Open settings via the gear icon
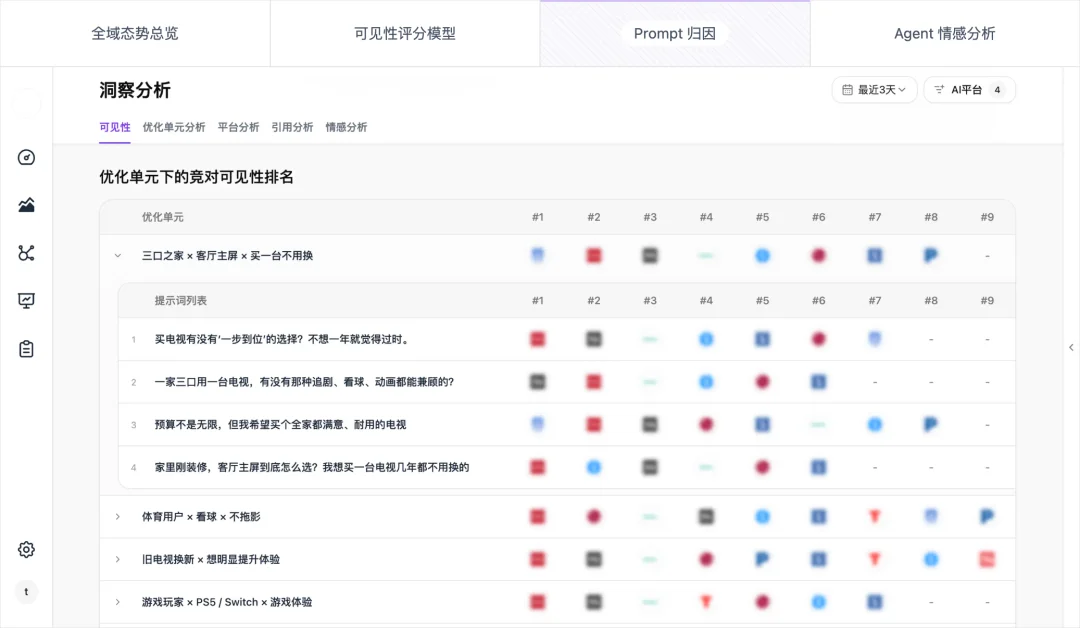Image resolution: width=1080 pixels, height=628 pixels. 26,549
